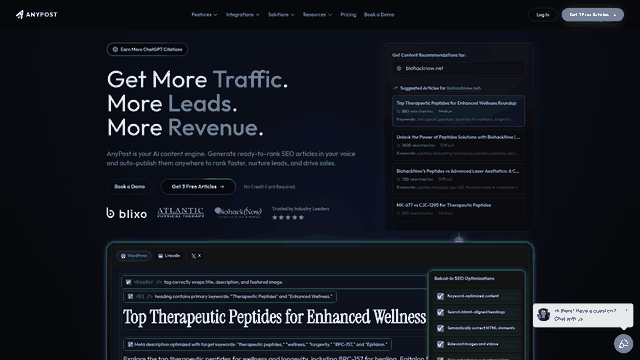Click the Log In button
The height and width of the screenshot is (360, 640).
point(542,15)
